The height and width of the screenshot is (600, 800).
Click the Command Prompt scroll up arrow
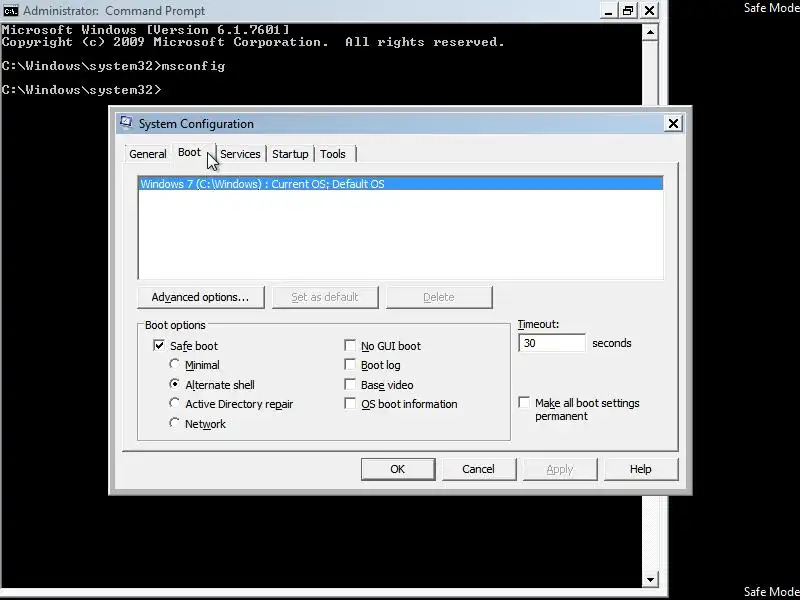[x=650, y=33]
